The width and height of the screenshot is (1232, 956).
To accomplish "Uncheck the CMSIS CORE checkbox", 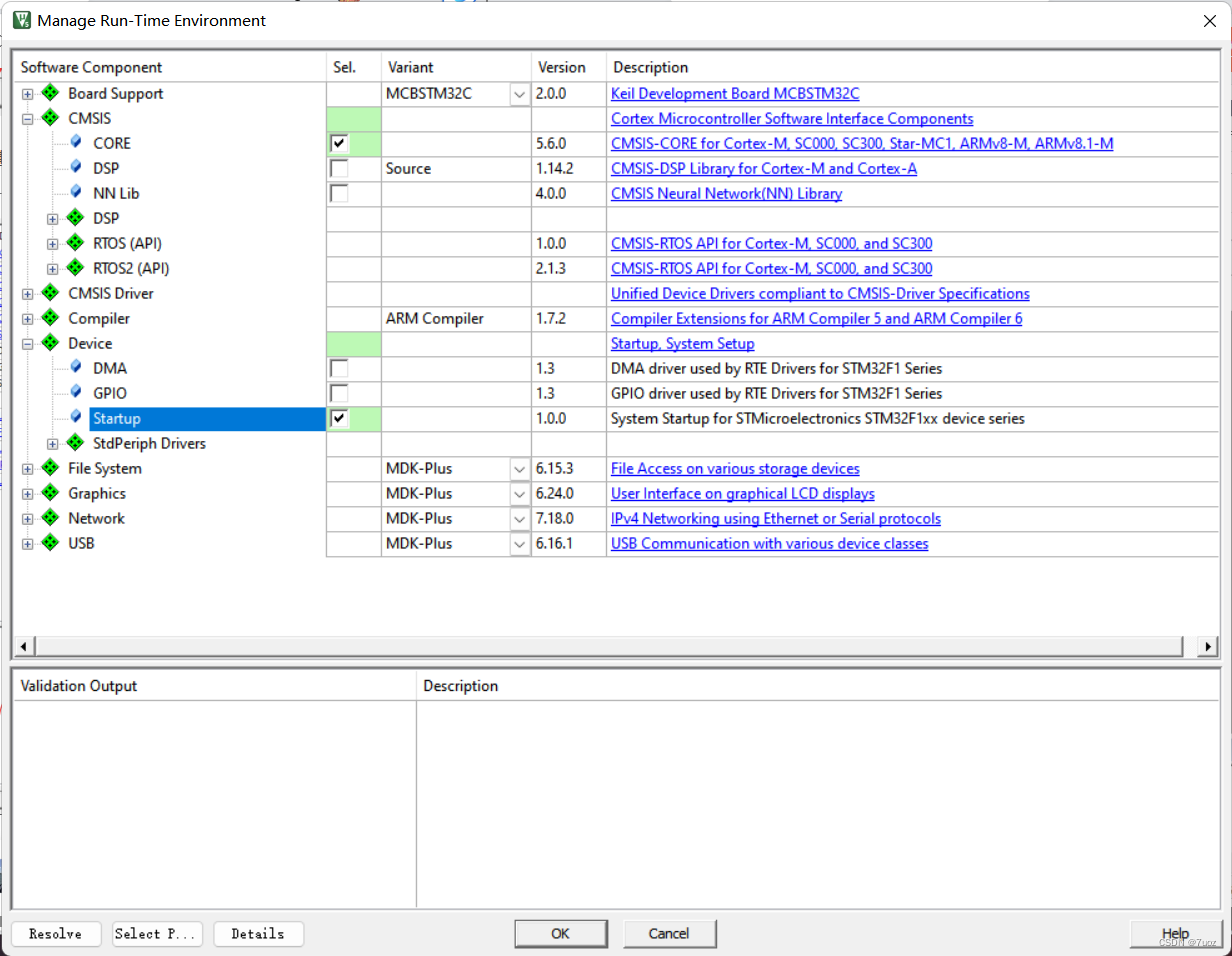I will 340,144.
